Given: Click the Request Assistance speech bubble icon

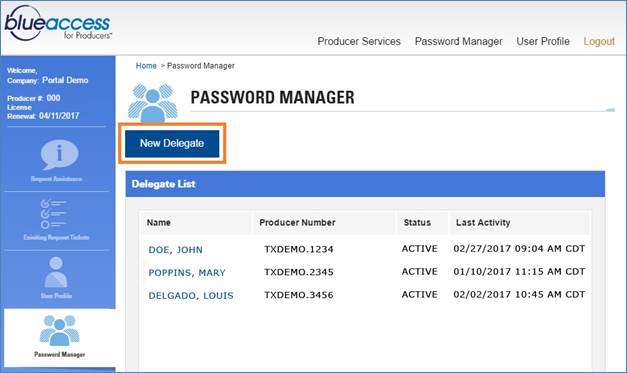Looking at the screenshot, I should 59,154.
